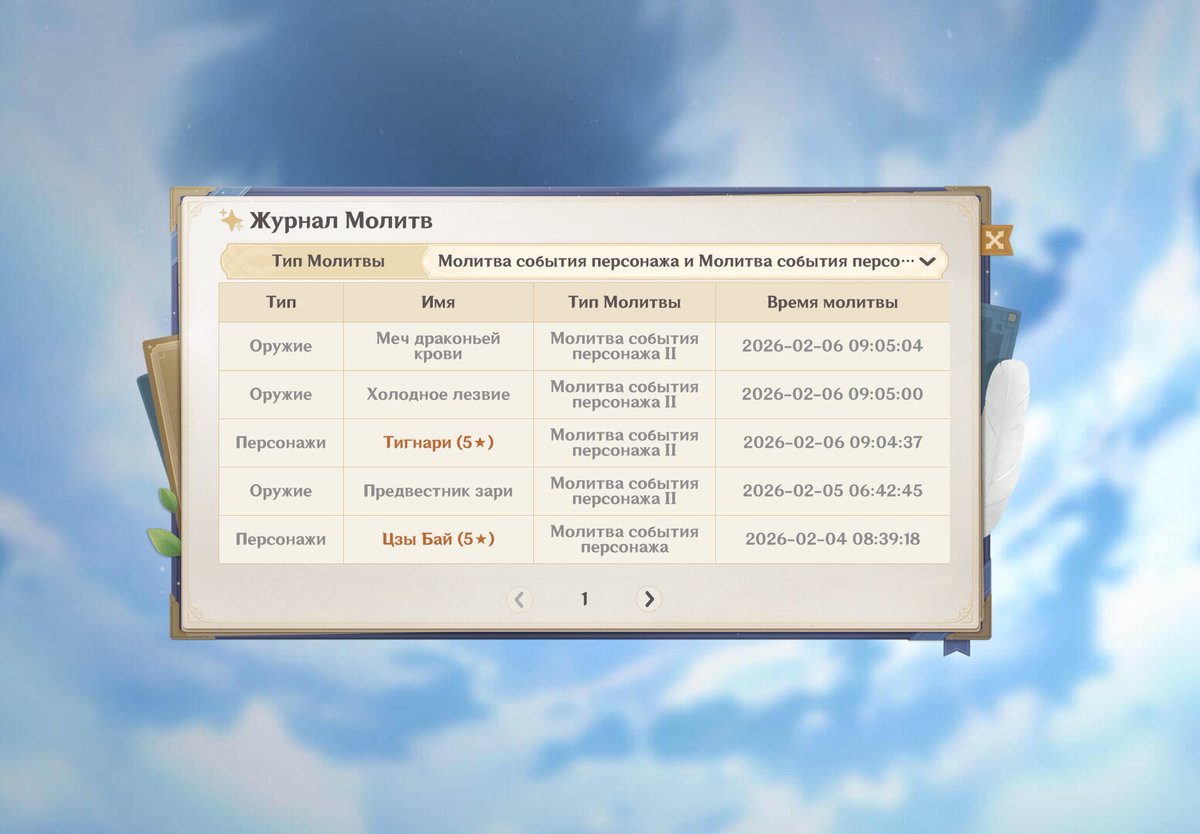Click the Цзы Бай (5★) entry
The width and height of the screenshot is (1200, 834).
tap(438, 539)
